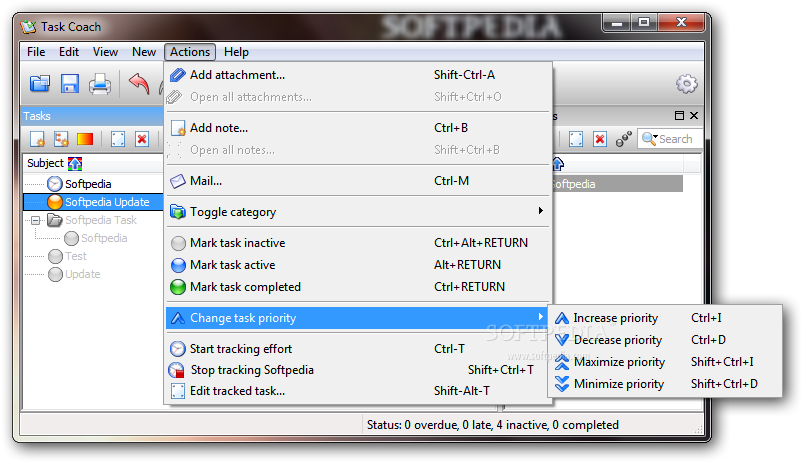The height and width of the screenshot is (463, 803).
Task: Select the Update task
Action: click(82, 274)
